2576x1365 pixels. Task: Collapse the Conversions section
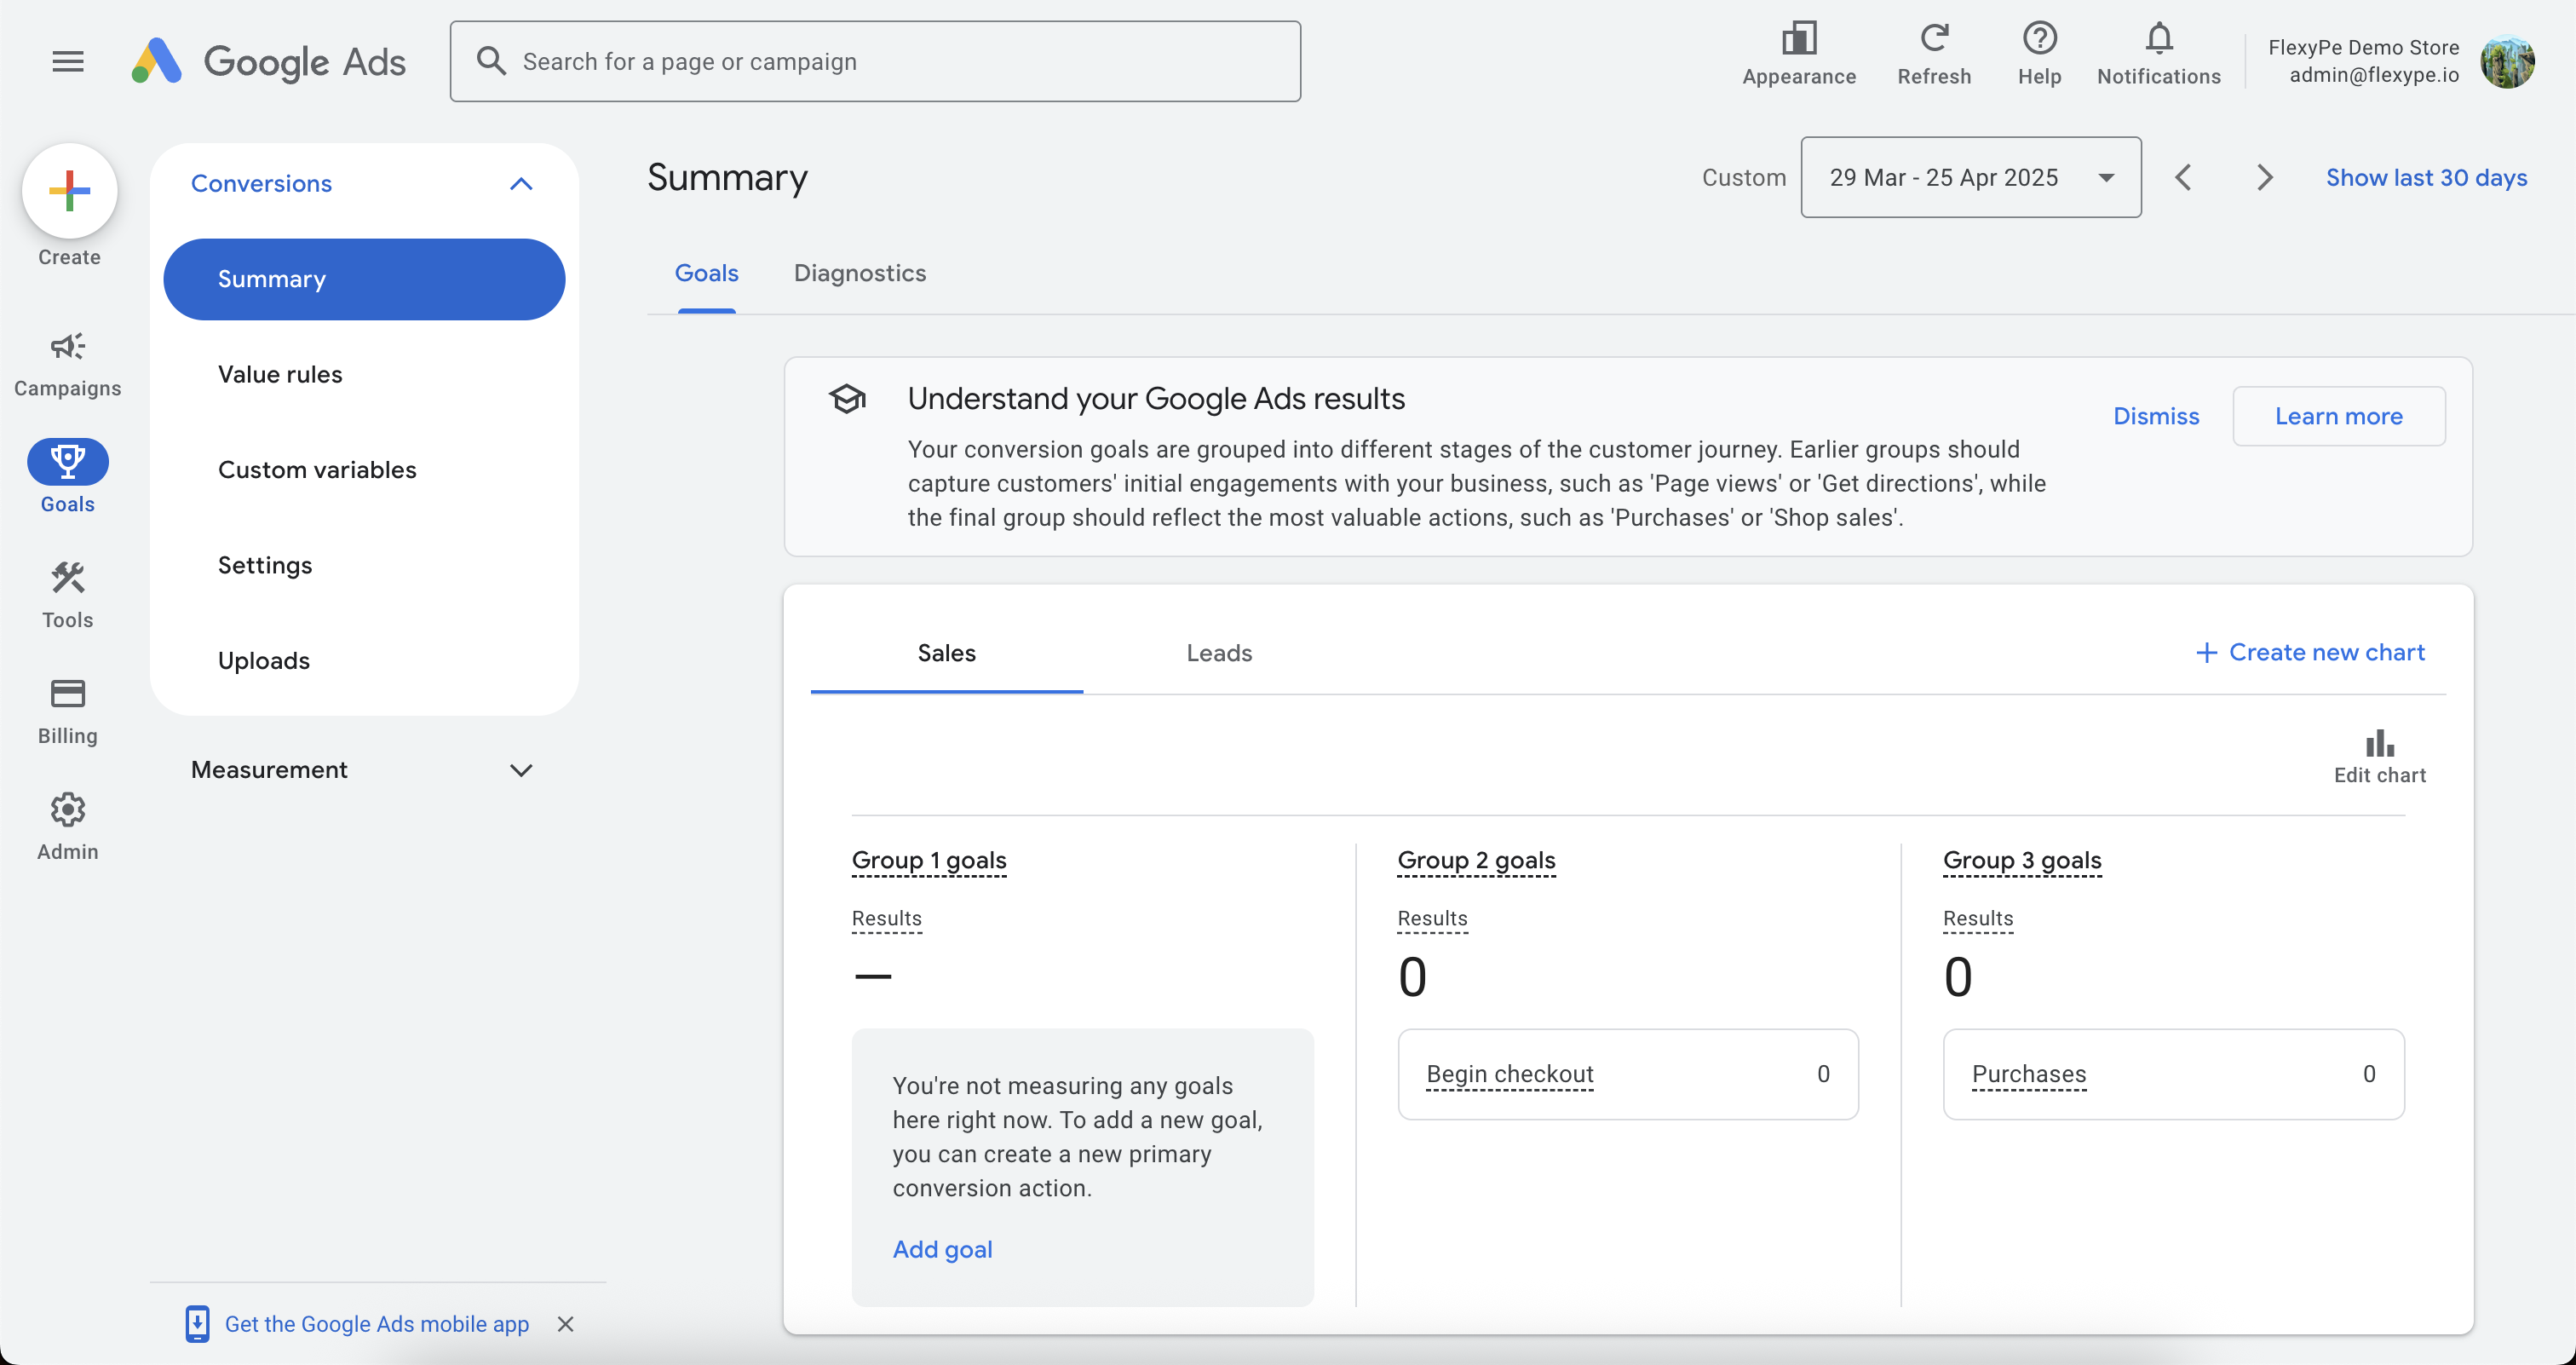520,183
